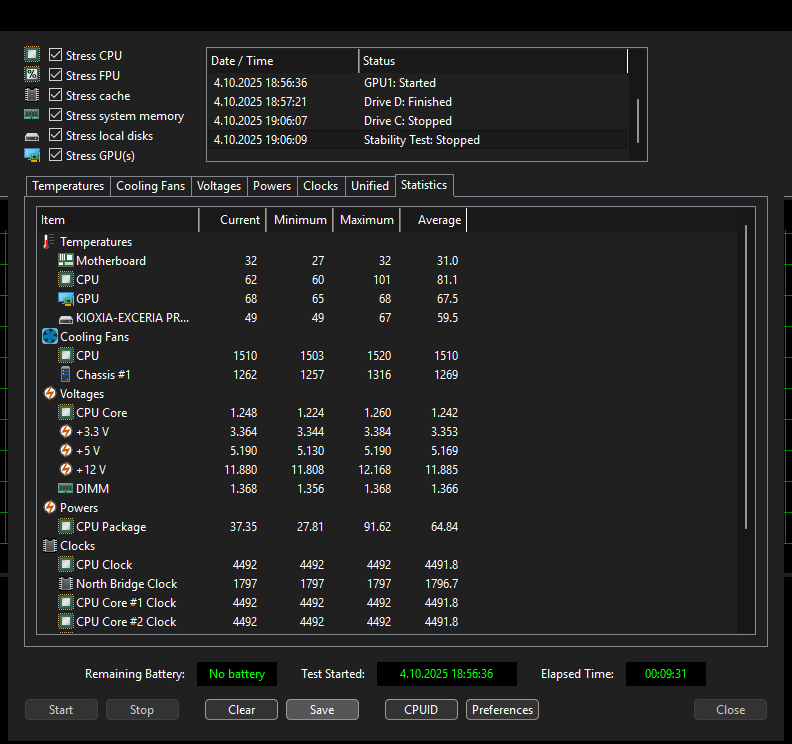Open the Cooling Fans tab
Image resolution: width=792 pixels, height=744 pixels.
[151, 186]
